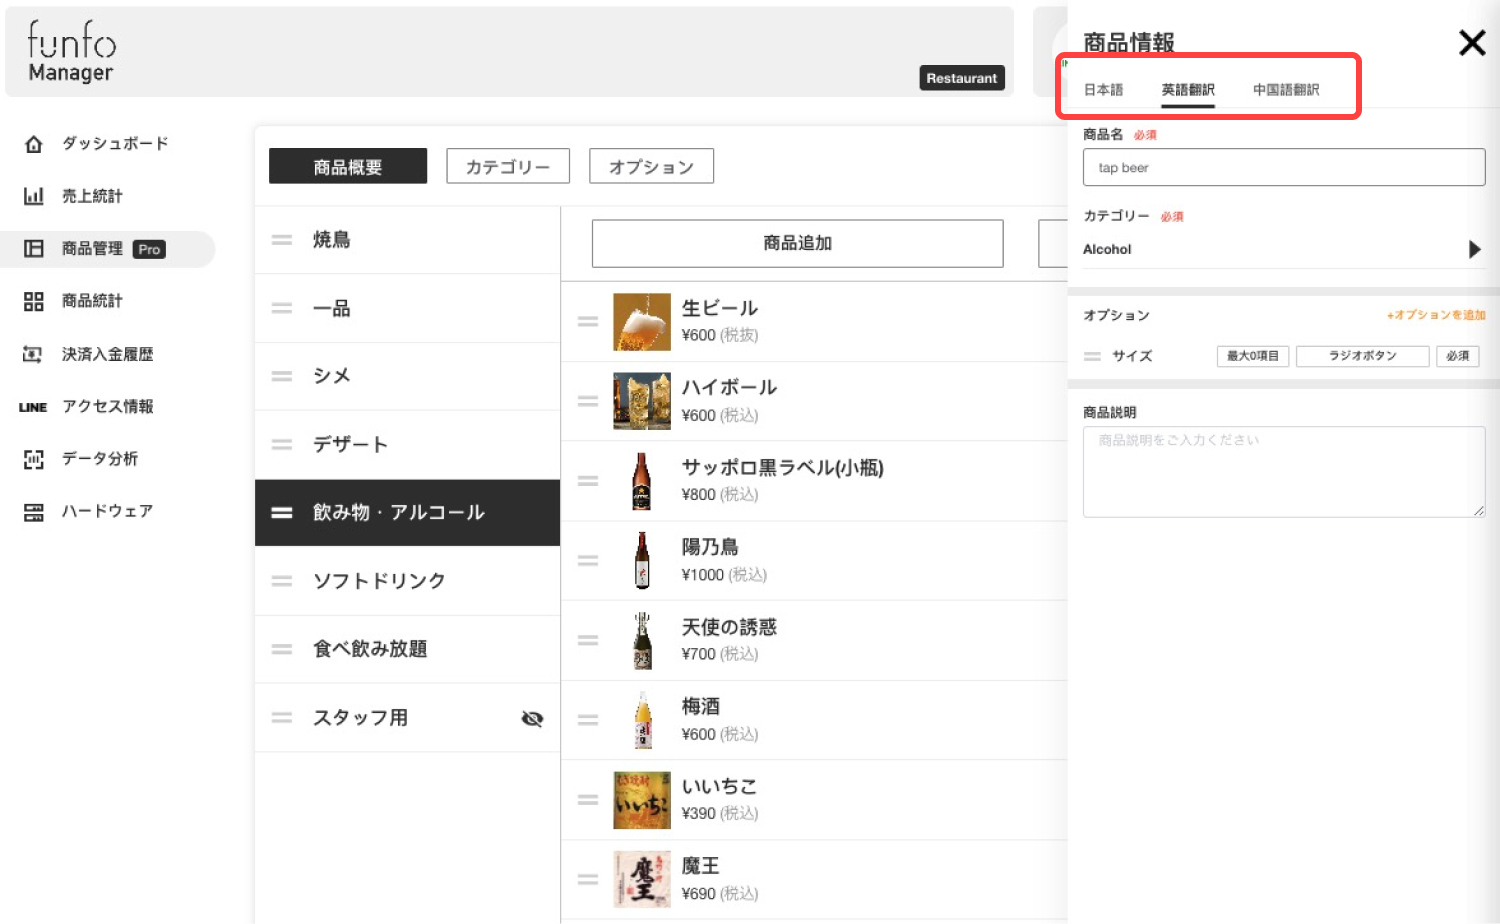
Task: Switch to 日本語 tab
Action: point(1103,90)
